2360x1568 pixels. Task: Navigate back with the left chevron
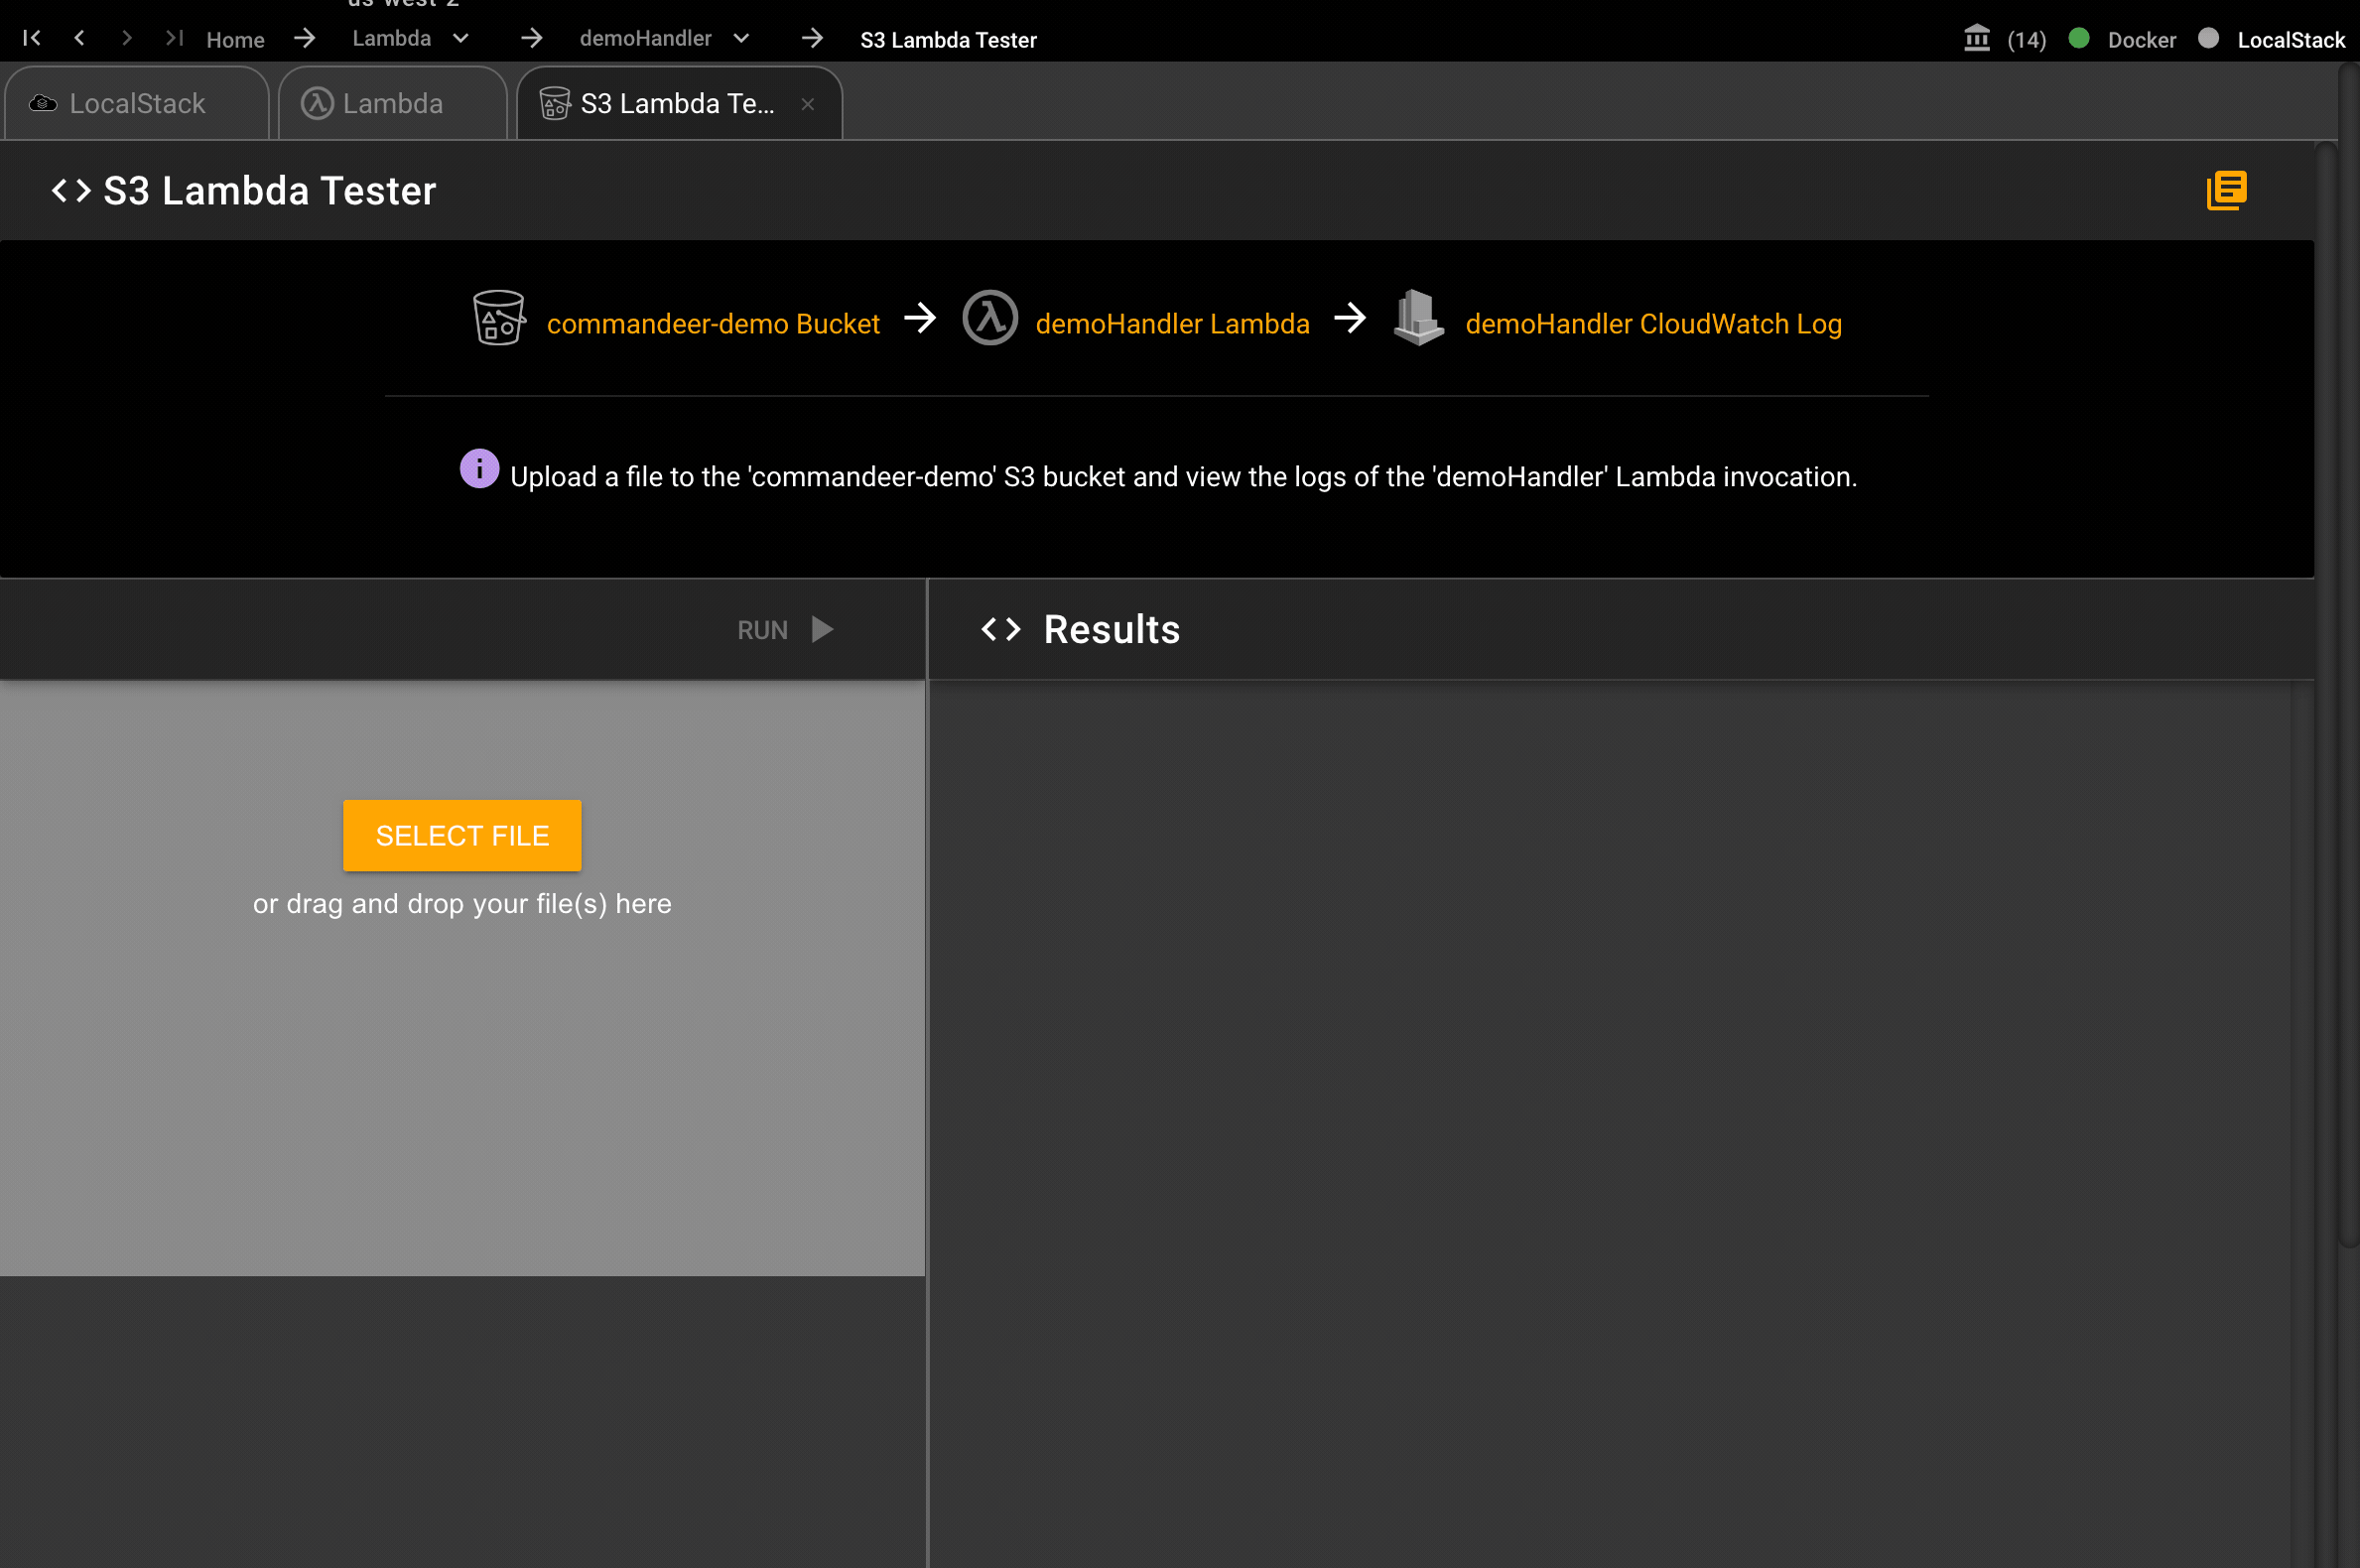click(x=79, y=38)
